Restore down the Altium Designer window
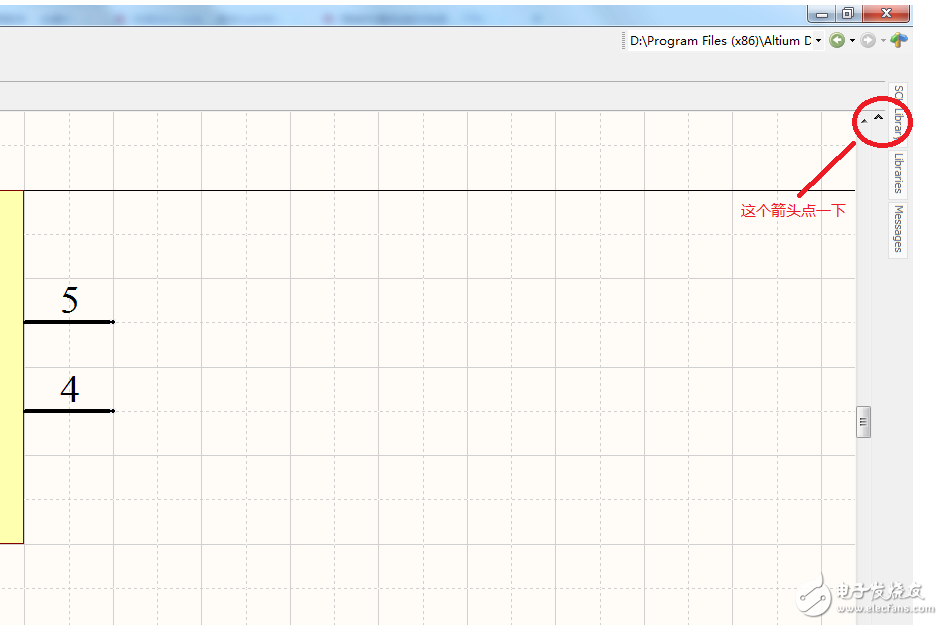This screenshot has width=943, height=625. point(848,13)
